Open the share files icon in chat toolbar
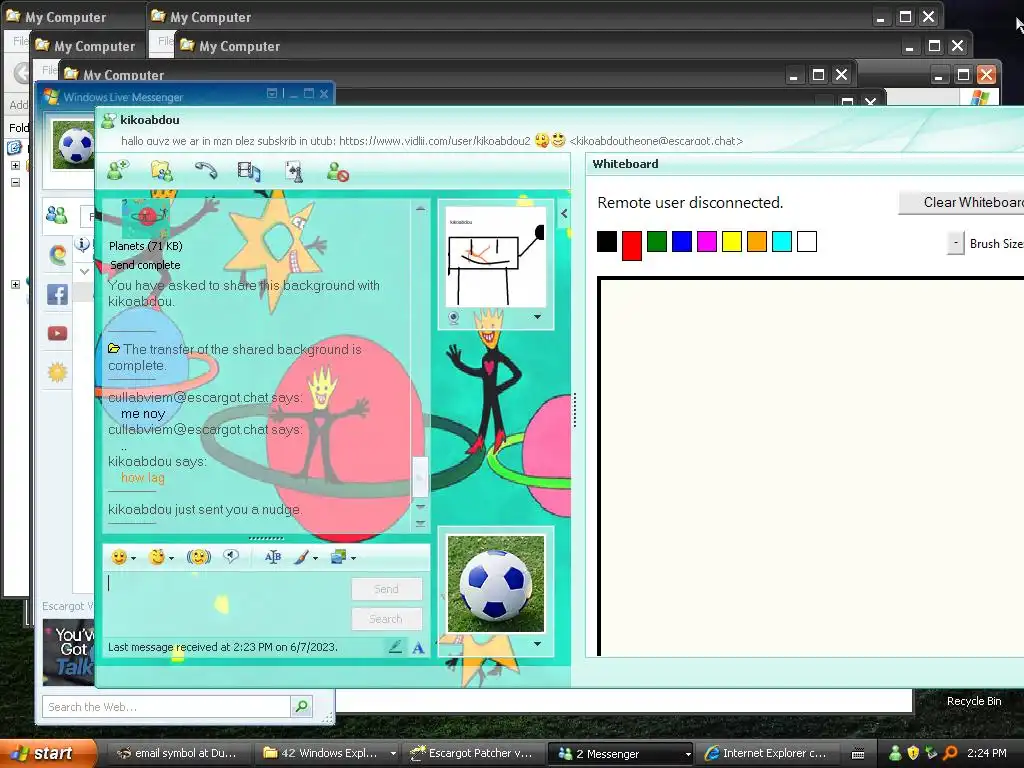This screenshot has width=1024, height=768. [x=161, y=171]
